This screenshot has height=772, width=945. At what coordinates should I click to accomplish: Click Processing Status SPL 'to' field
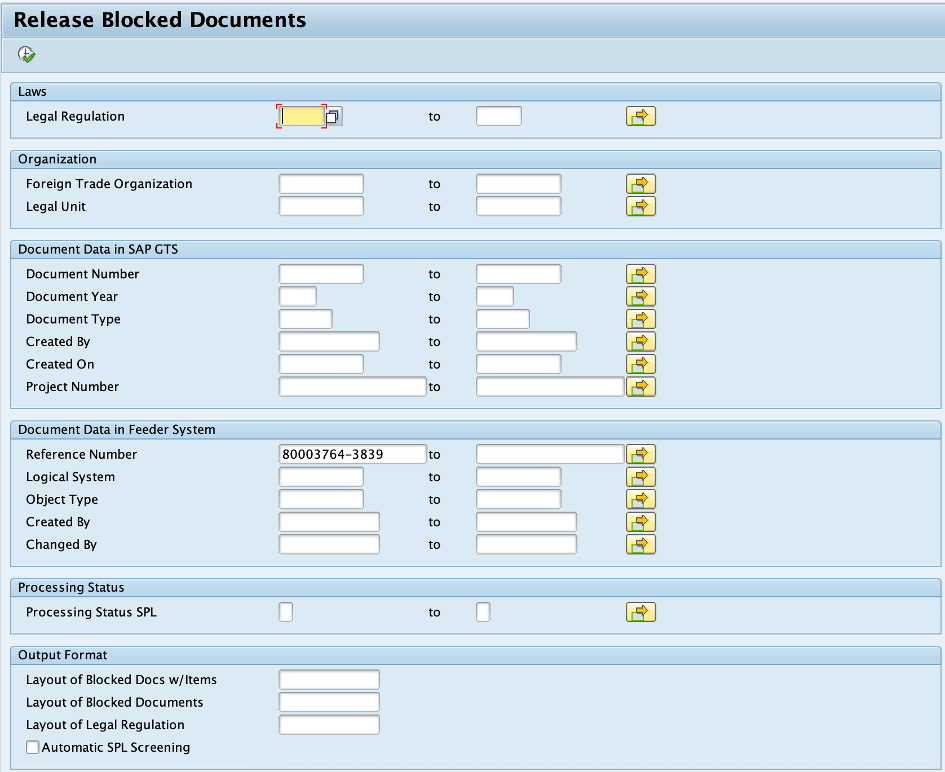click(x=483, y=612)
